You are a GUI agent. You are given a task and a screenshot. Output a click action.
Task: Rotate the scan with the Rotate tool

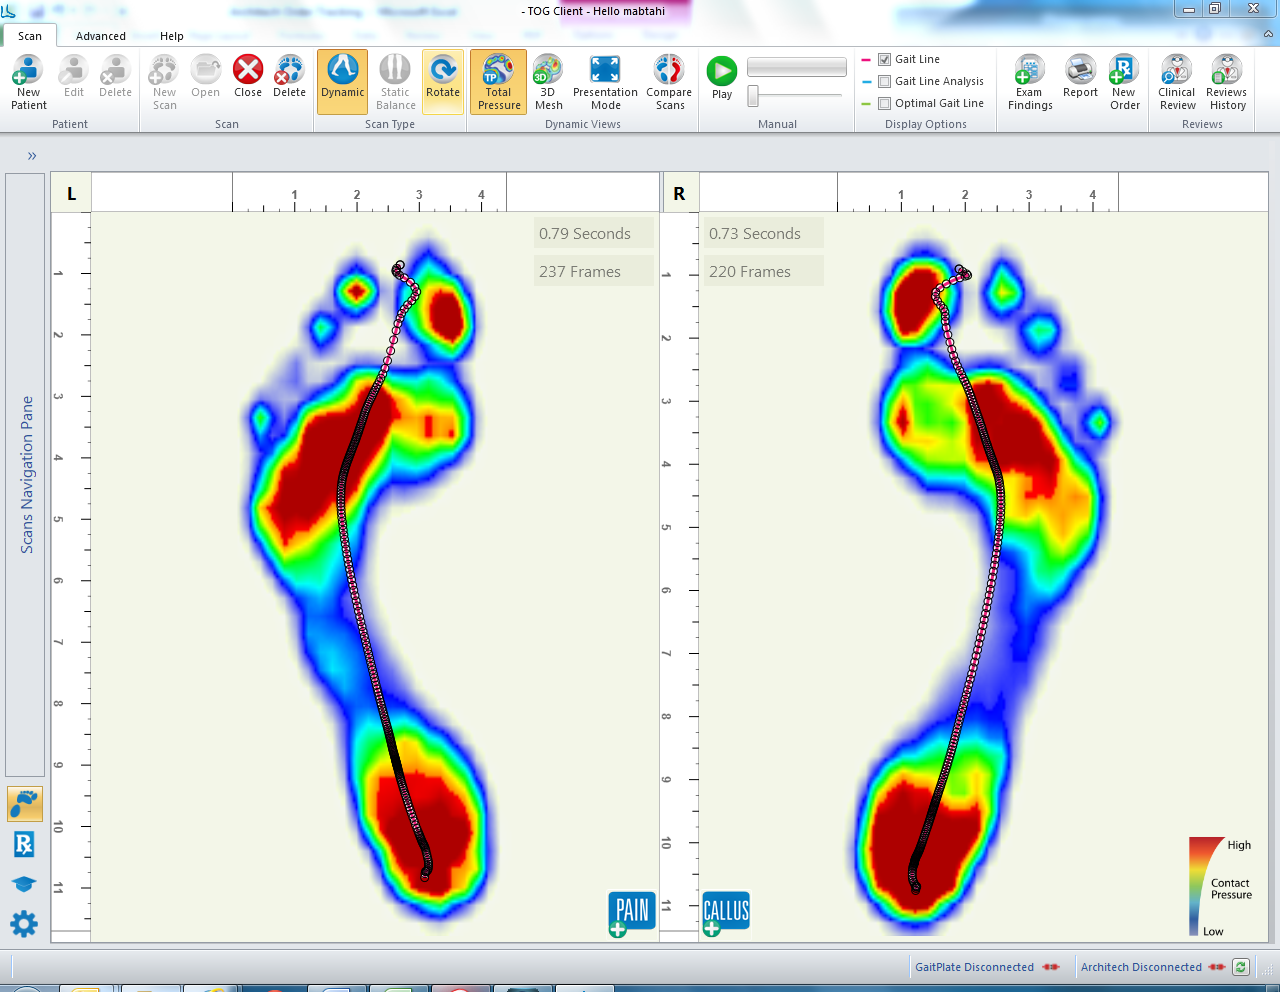coord(443,82)
